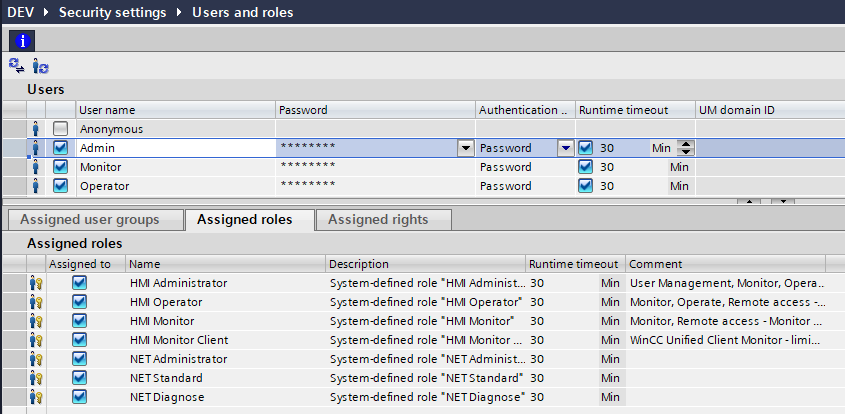Click the blue information icon
Viewport: 845px width, 414px height.
[21, 41]
